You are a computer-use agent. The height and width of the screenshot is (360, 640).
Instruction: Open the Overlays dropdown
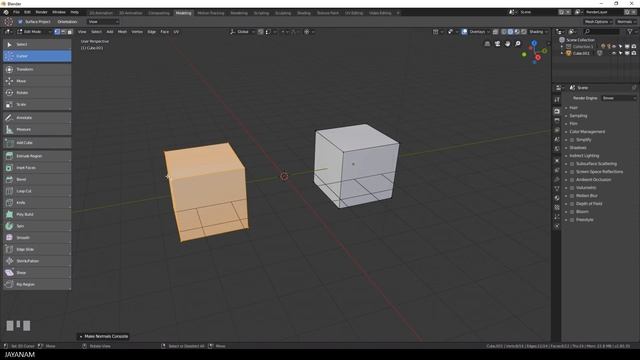tap(479, 32)
